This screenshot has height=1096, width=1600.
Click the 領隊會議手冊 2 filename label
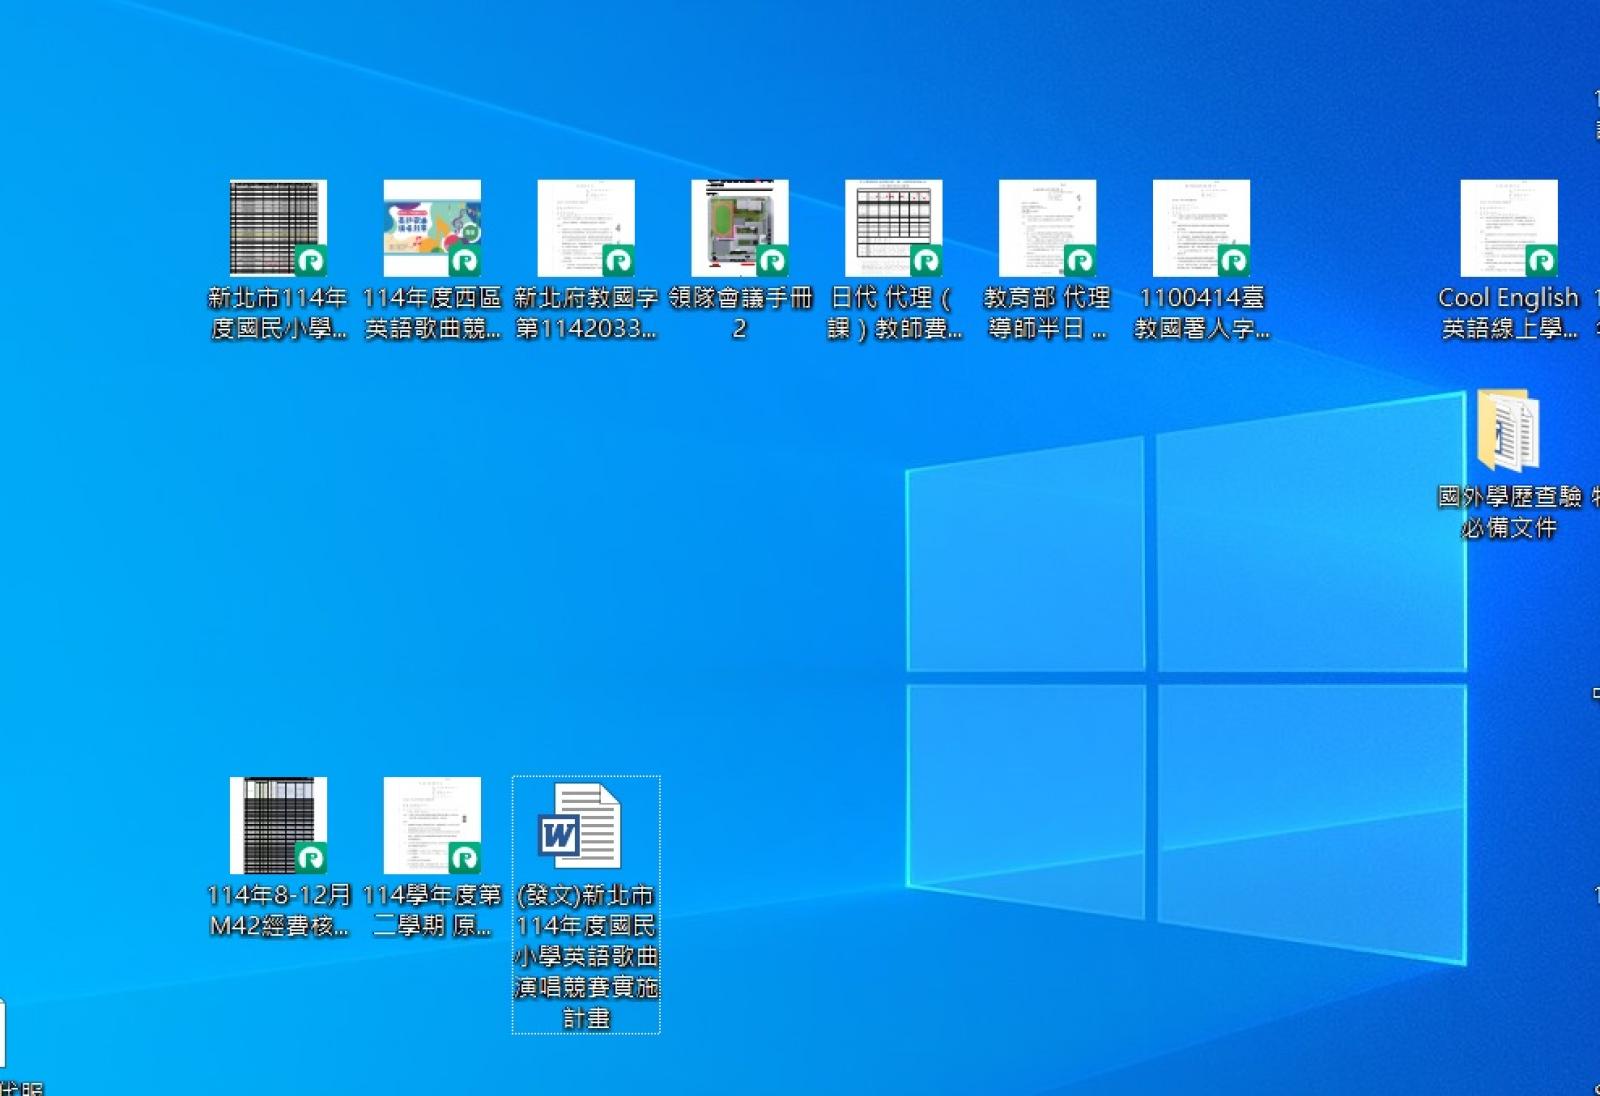pos(740,312)
